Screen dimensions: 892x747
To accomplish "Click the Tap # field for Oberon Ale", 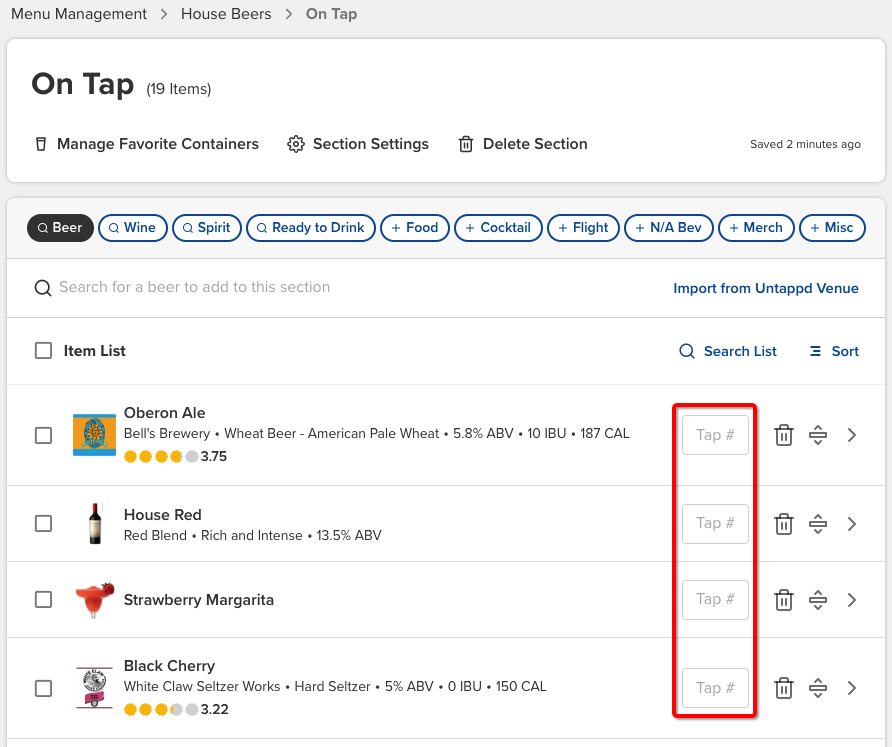I will pyautogui.click(x=715, y=434).
